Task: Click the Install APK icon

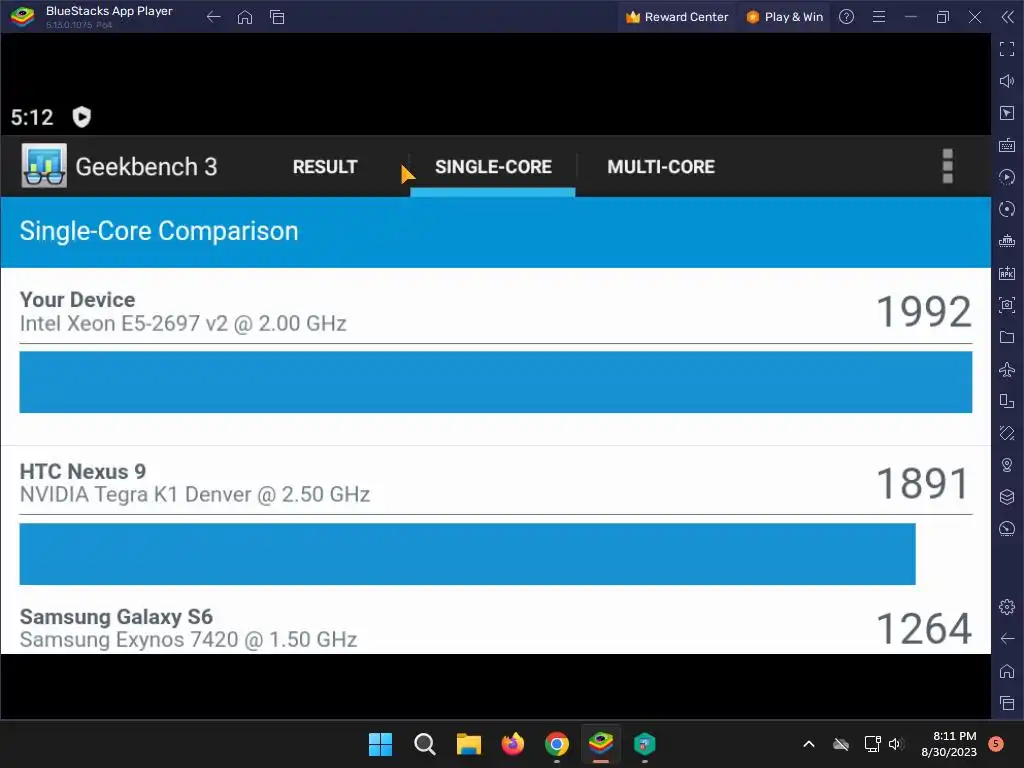Action: [x=1006, y=273]
